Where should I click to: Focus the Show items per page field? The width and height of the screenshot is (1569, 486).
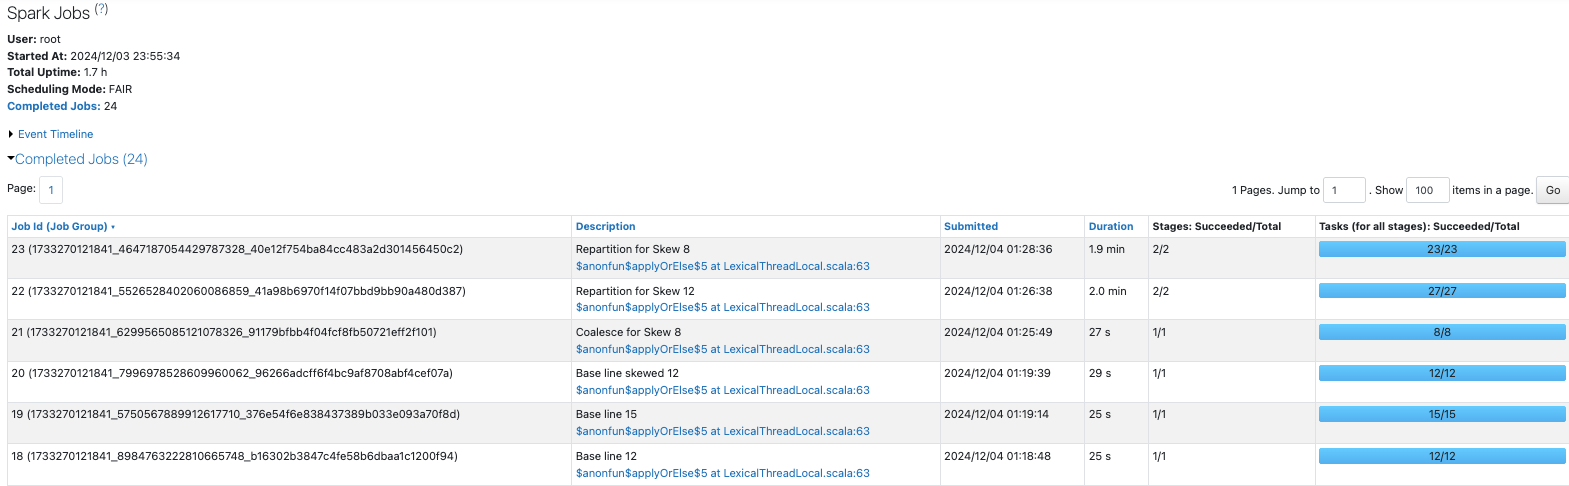[x=1427, y=190]
